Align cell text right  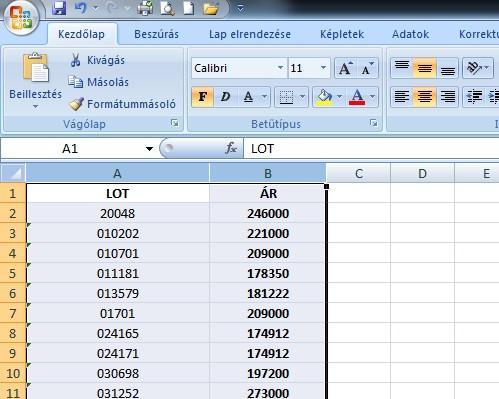coord(447,97)
